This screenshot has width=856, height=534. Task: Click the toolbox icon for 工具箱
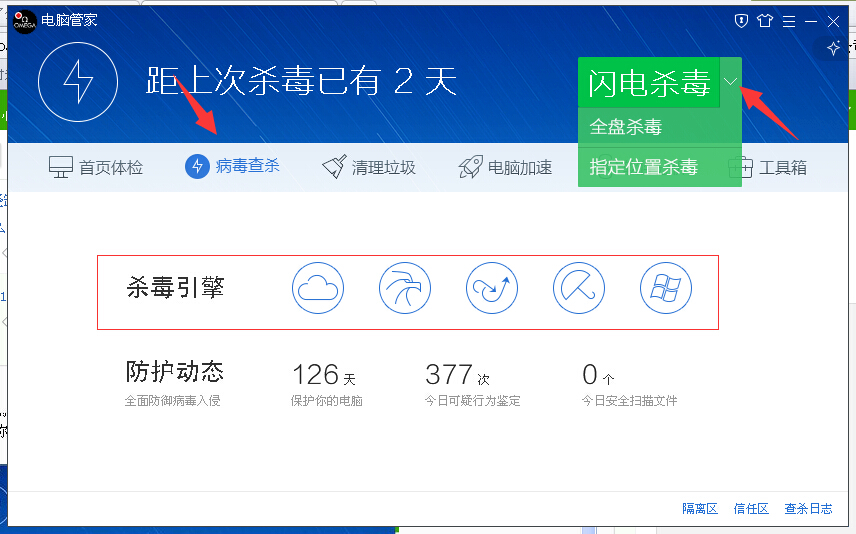tap(741, 167)
